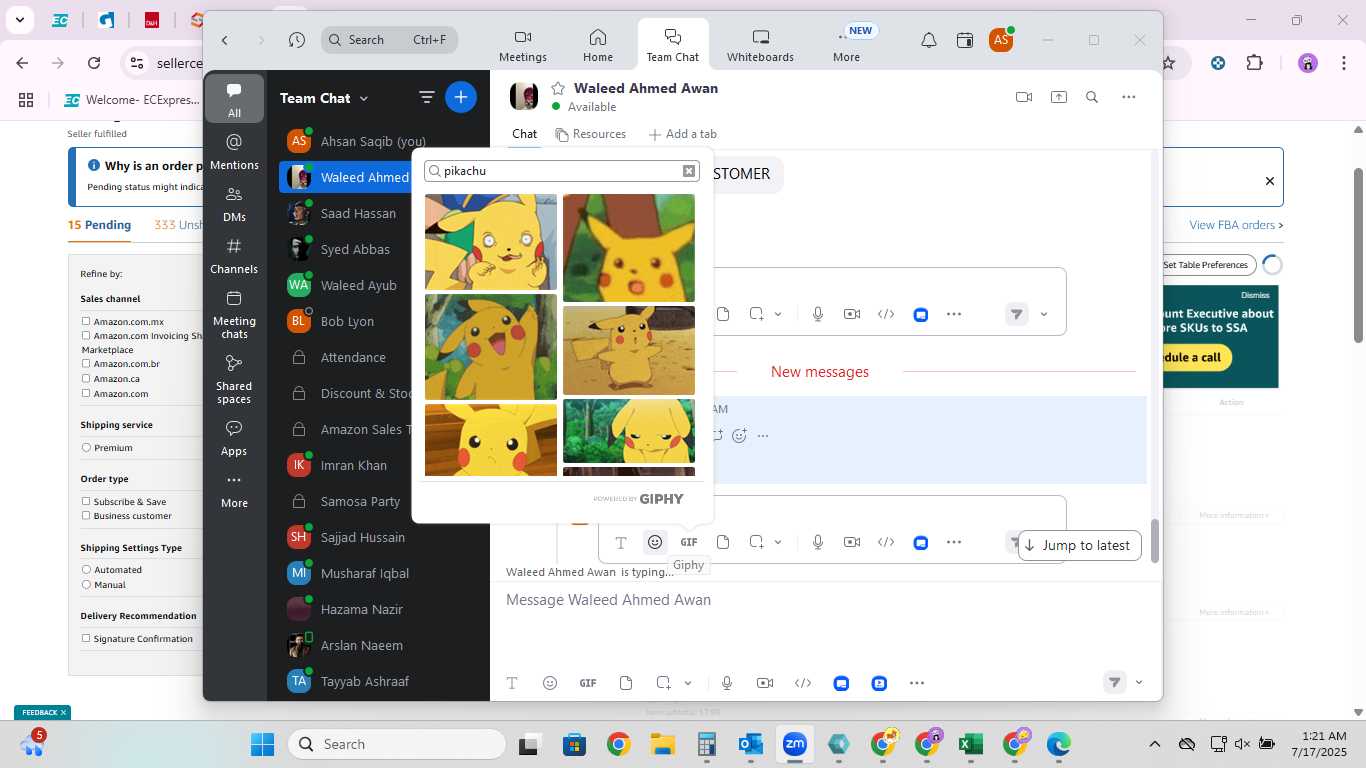The width and height of the screenshot is (1366, 768).
Task: Check Amazon.com.mx sales channel
Action: (86, 321)
